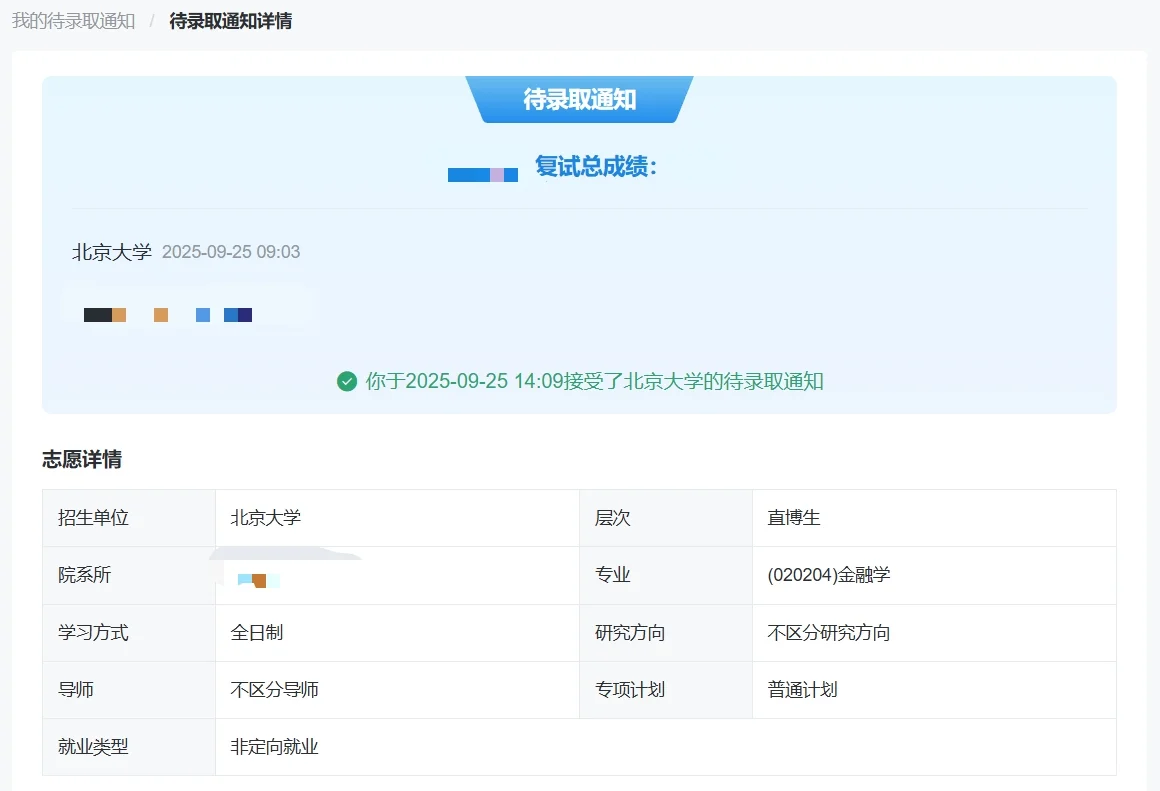1160x791 pixels.
Task: Click the (020204)金融学 value cell
Action: [934, 576]
